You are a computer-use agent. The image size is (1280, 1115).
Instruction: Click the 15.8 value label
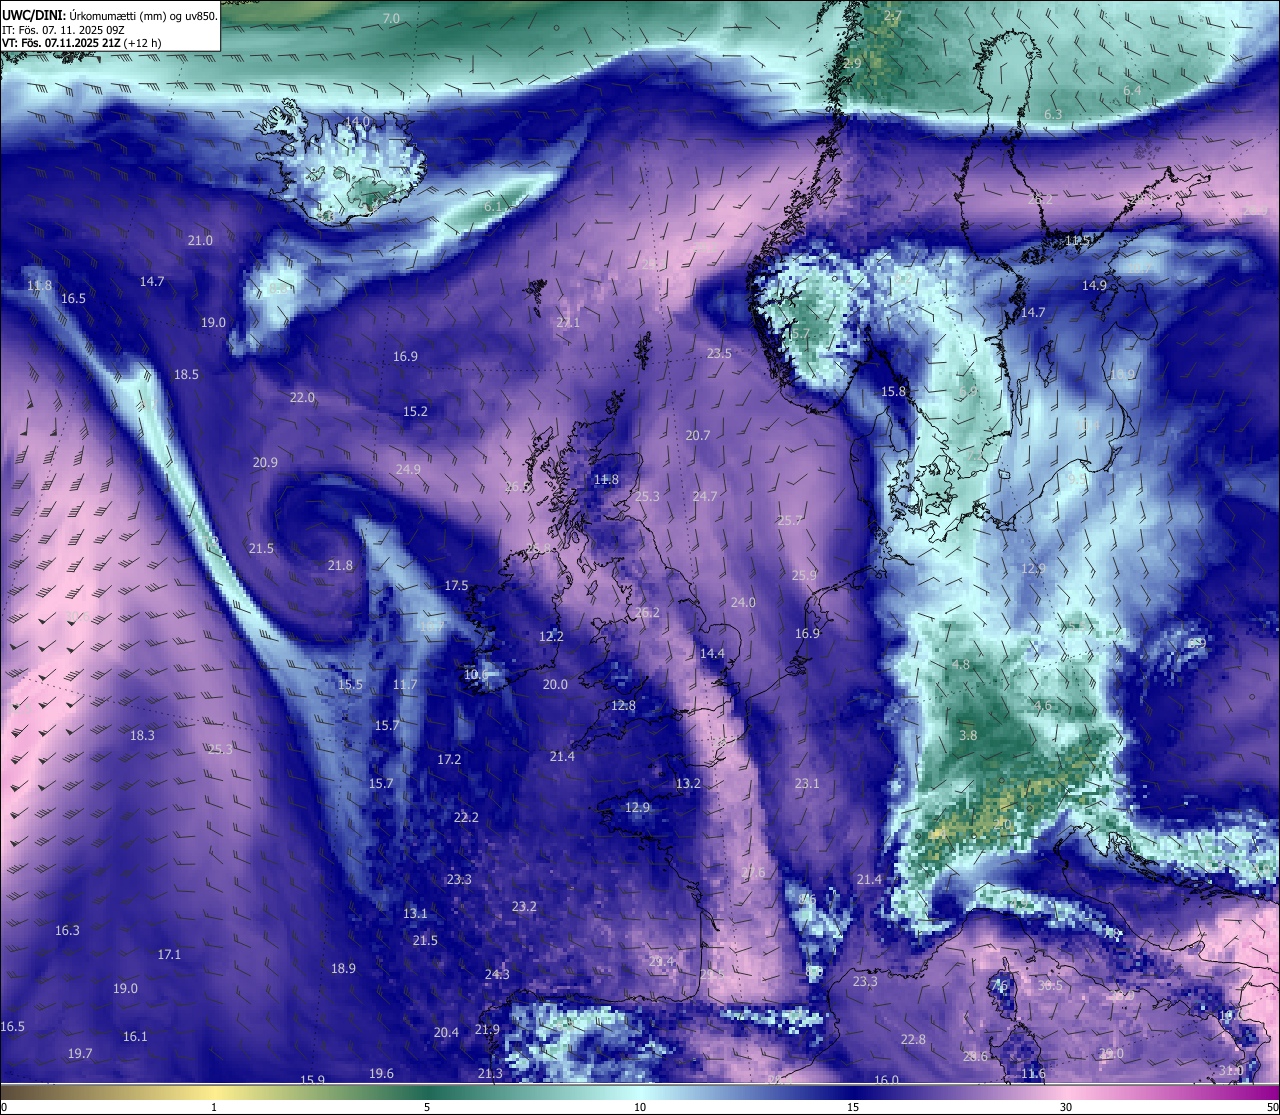pyautogui.click(x=893, y=392)
